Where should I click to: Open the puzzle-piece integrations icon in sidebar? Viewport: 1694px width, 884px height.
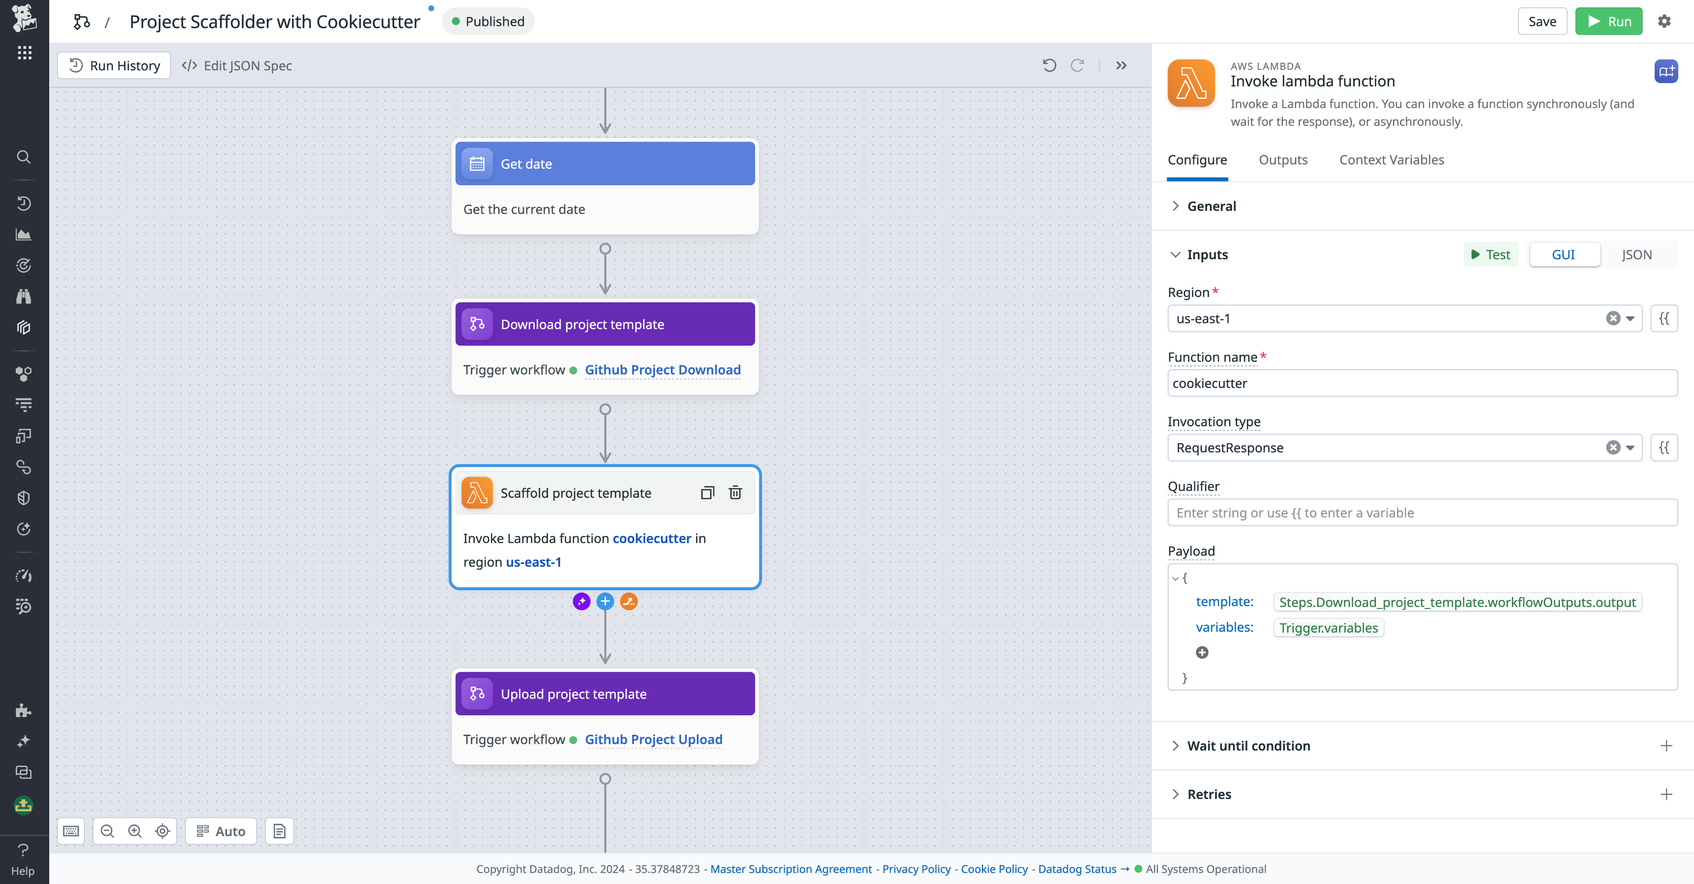pos(24,711)
